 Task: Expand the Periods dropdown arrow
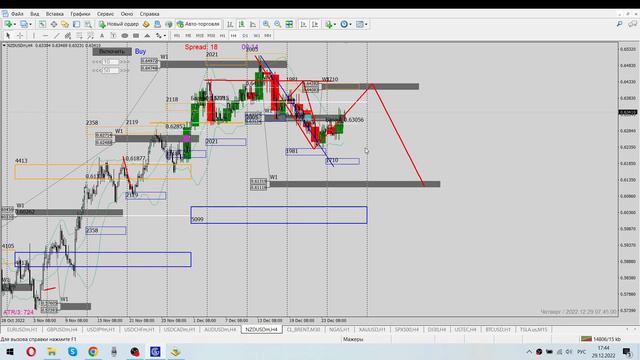351,24
